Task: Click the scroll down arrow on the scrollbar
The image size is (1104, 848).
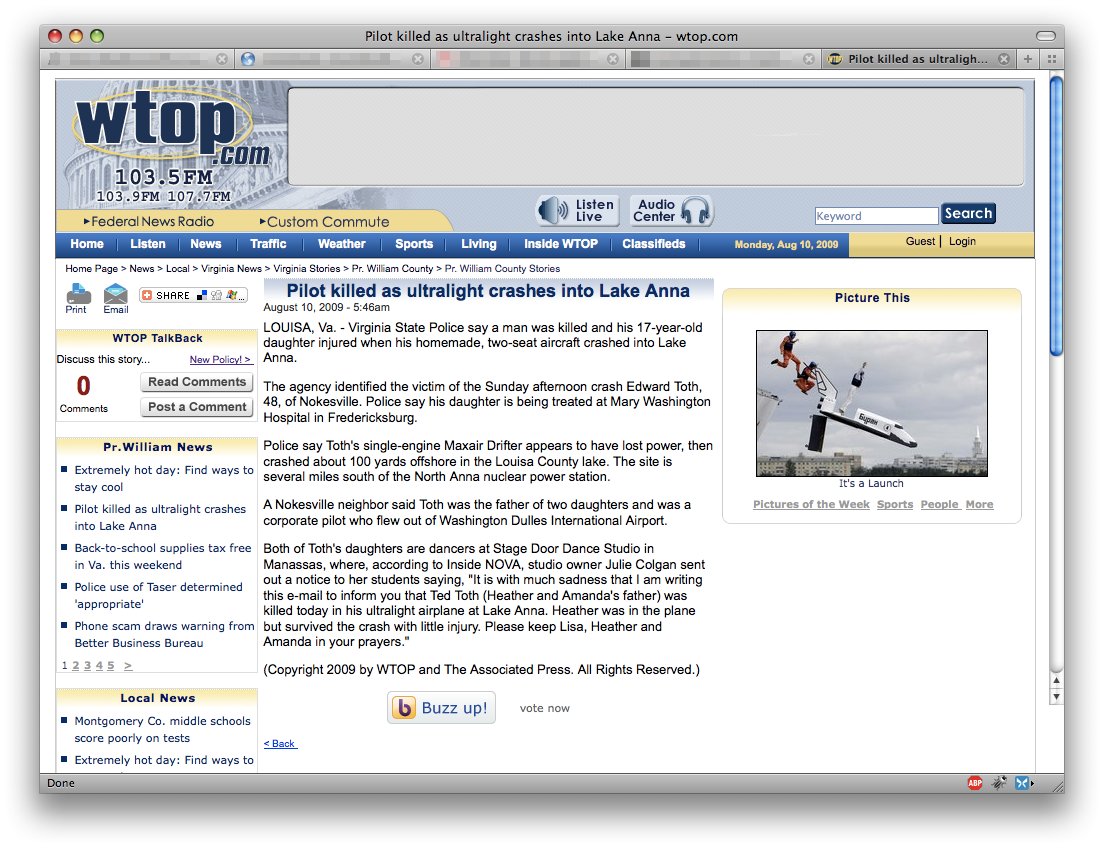Action: pyautogui.click(x=1056, y=696)
